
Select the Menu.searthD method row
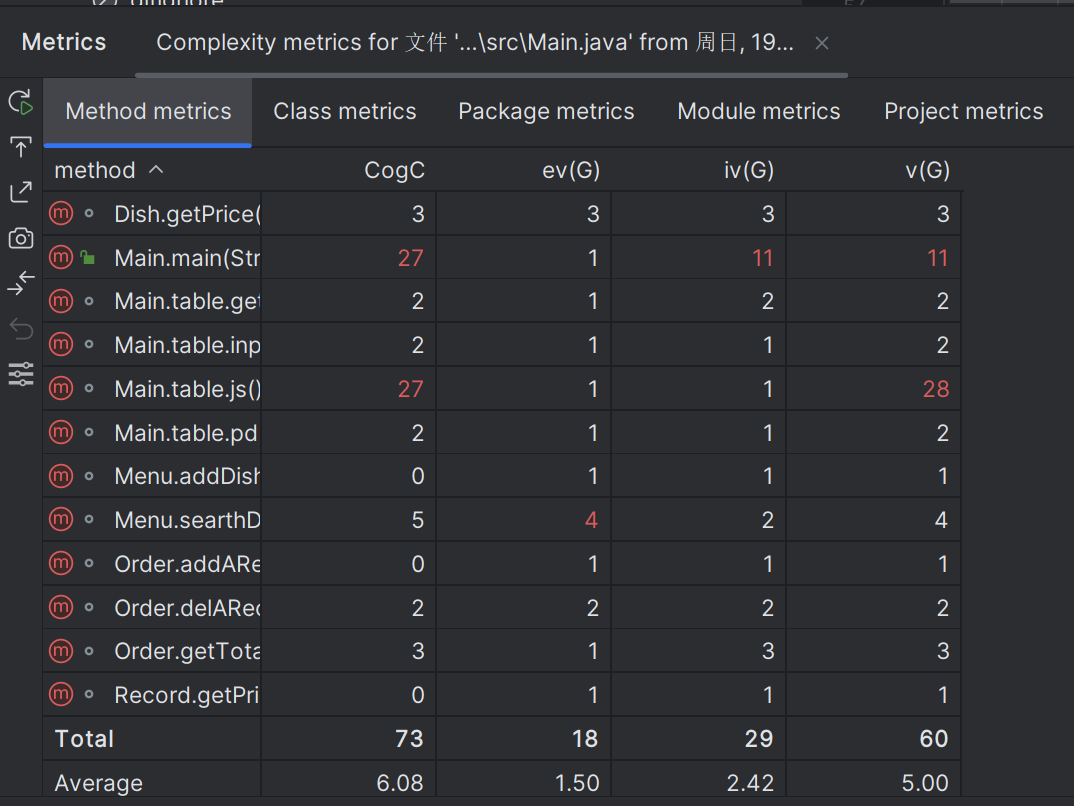point(187,520)
